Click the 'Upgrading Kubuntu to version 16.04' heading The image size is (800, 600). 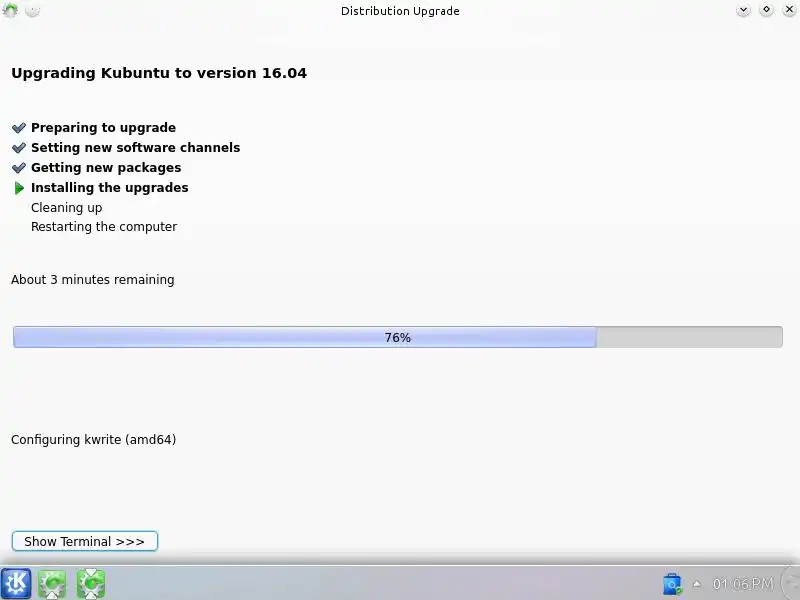coord(159,73)
